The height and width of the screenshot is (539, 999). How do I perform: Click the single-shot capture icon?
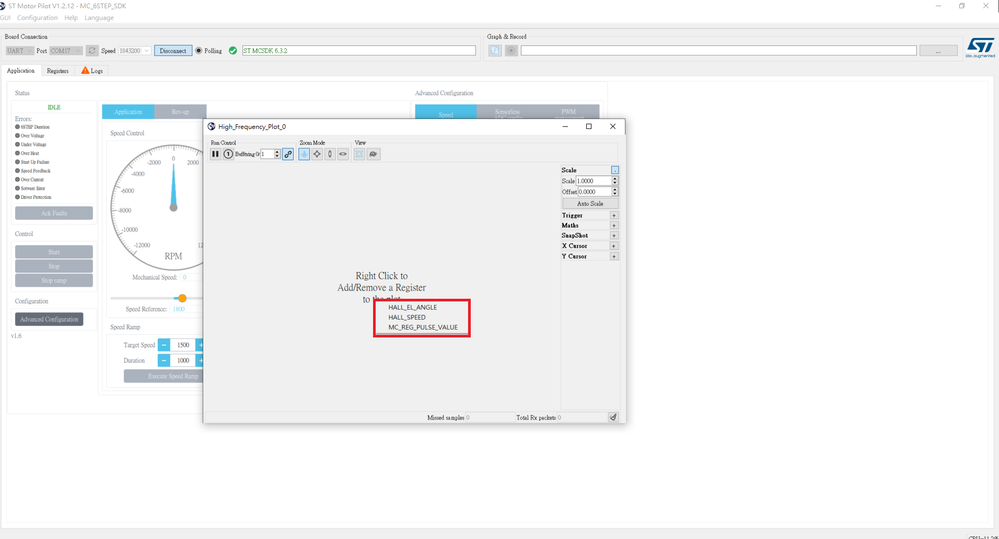coord(228,154)
